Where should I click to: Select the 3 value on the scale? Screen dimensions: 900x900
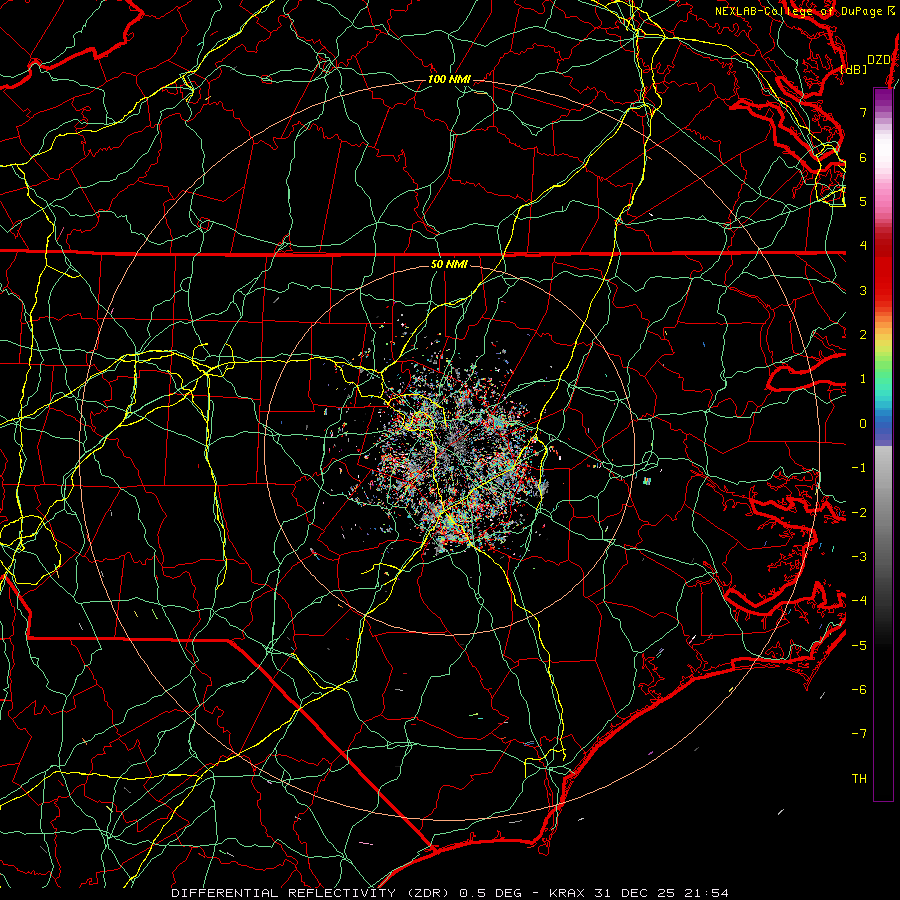coord(863,290)
